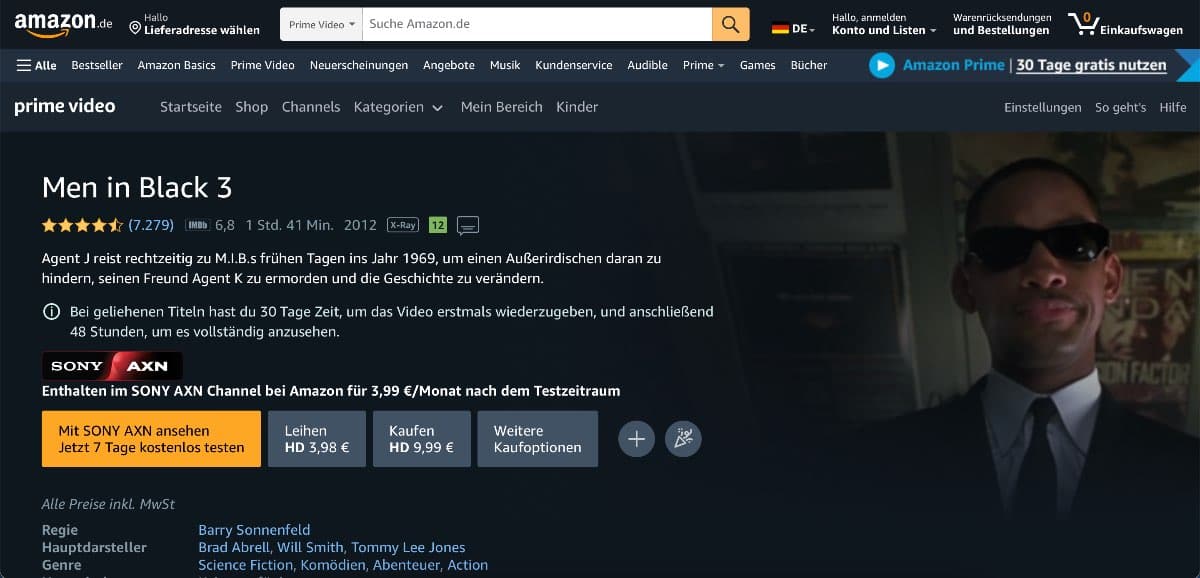Click the Amazon.de logo
The height and width of the screenshot is (578, 1200).
pyautogui.click(x=62, y=24)
